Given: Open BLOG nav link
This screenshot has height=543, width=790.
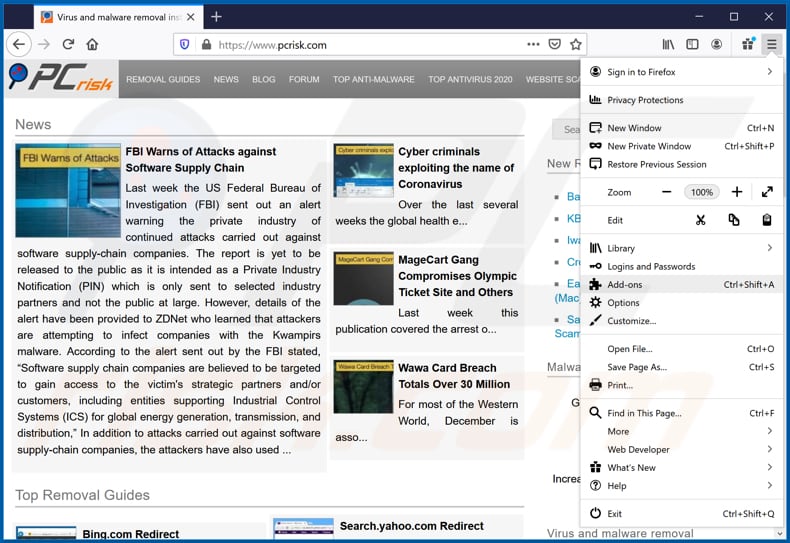Looking at the screenshot, I should 264,79.
